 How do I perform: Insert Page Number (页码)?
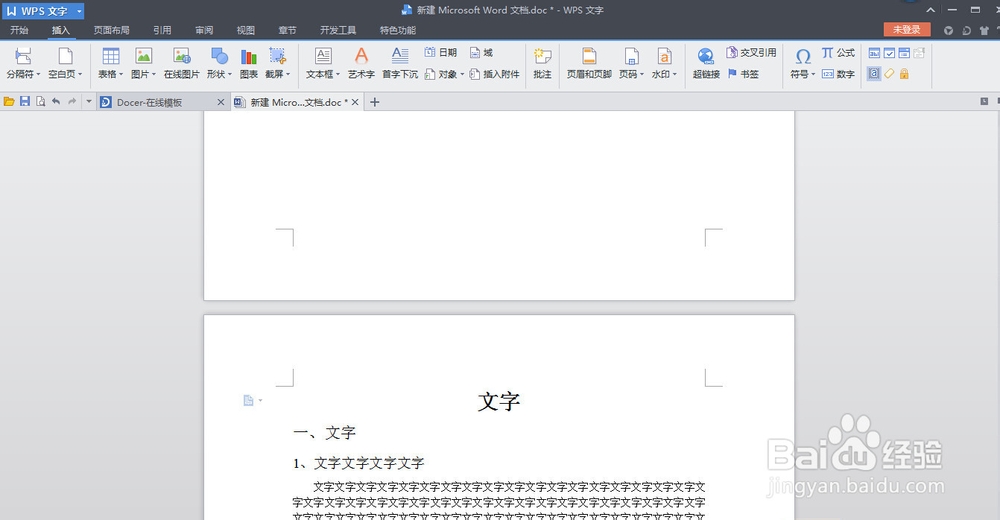(631, 63)
